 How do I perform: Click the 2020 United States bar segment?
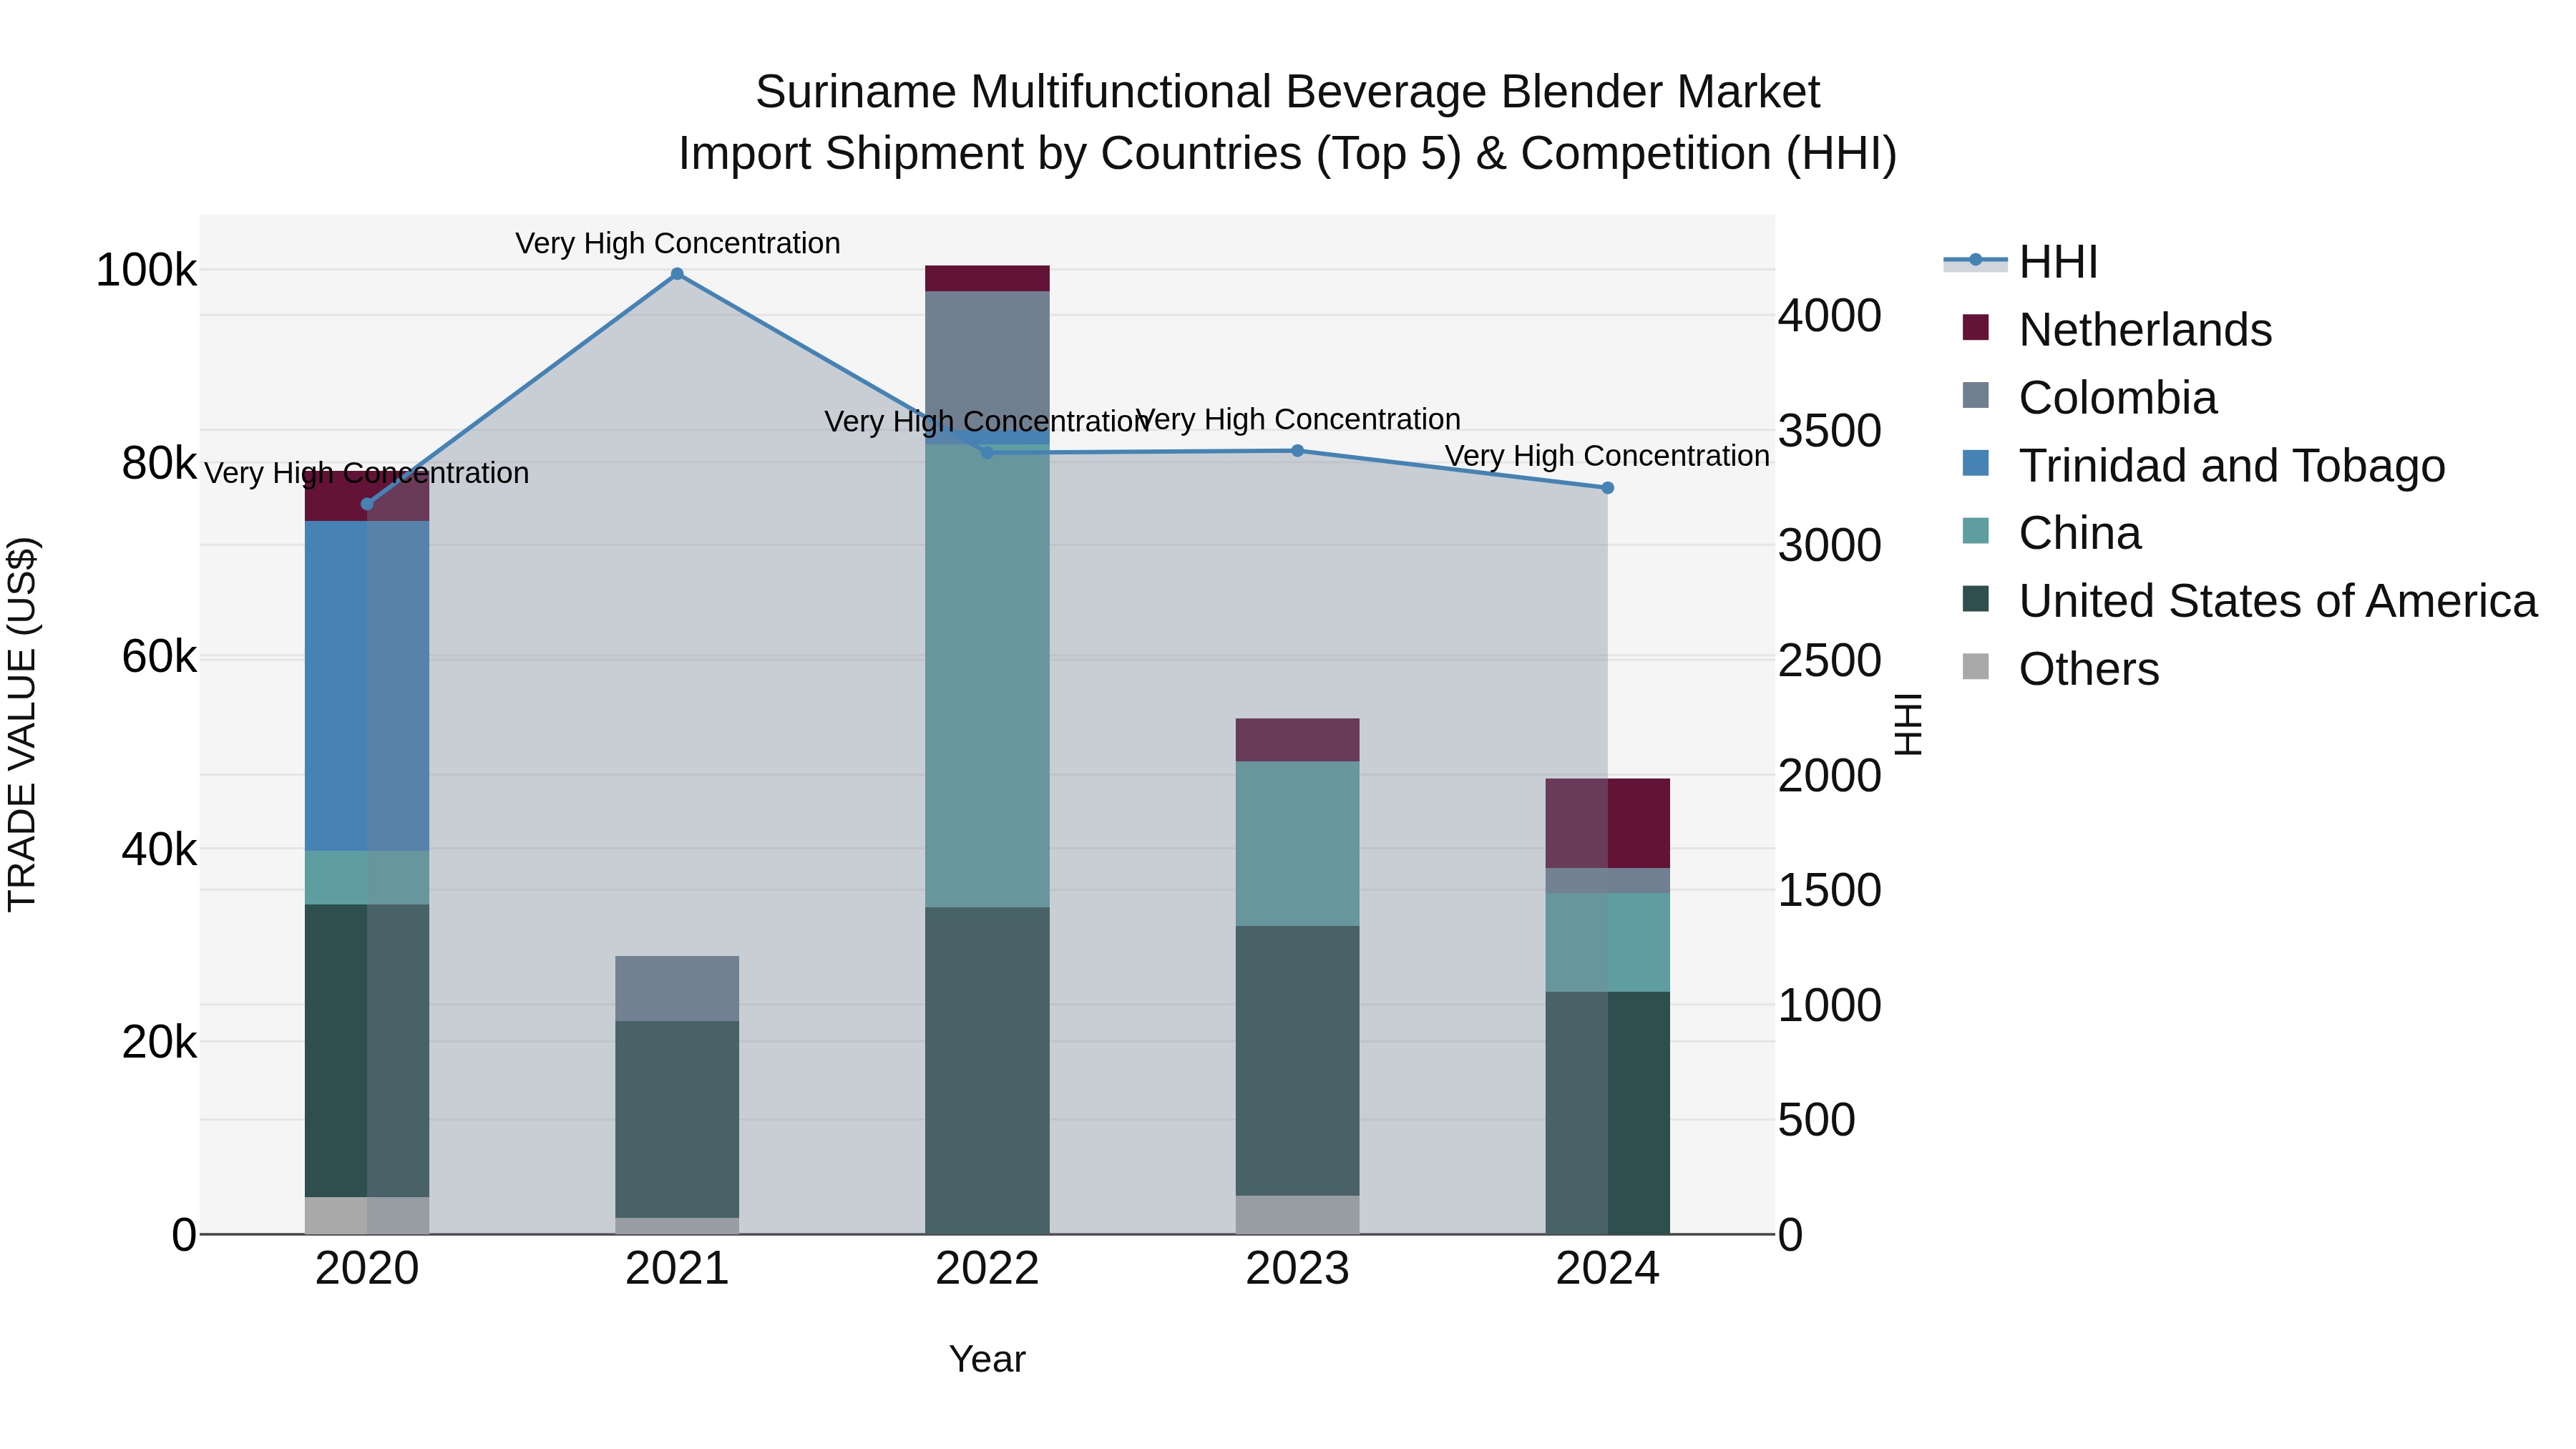(367, 1051)
